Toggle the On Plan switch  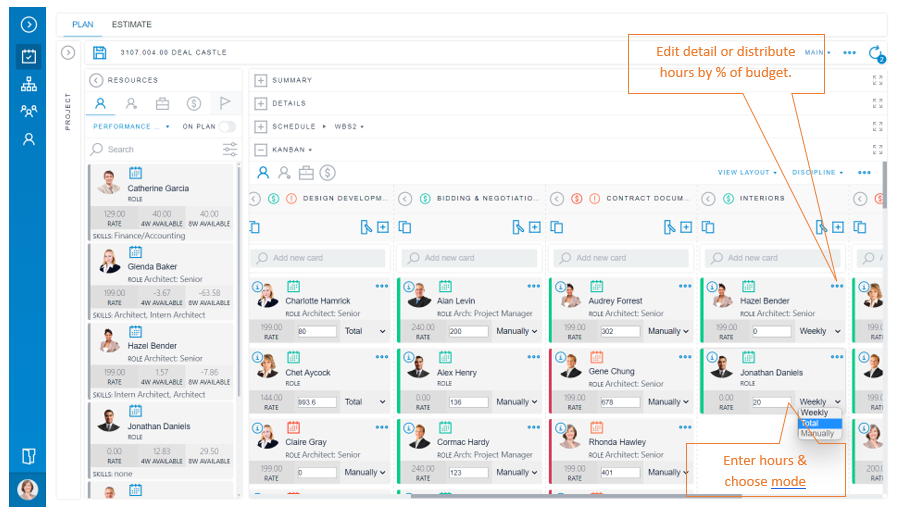(x=228, y=127)
